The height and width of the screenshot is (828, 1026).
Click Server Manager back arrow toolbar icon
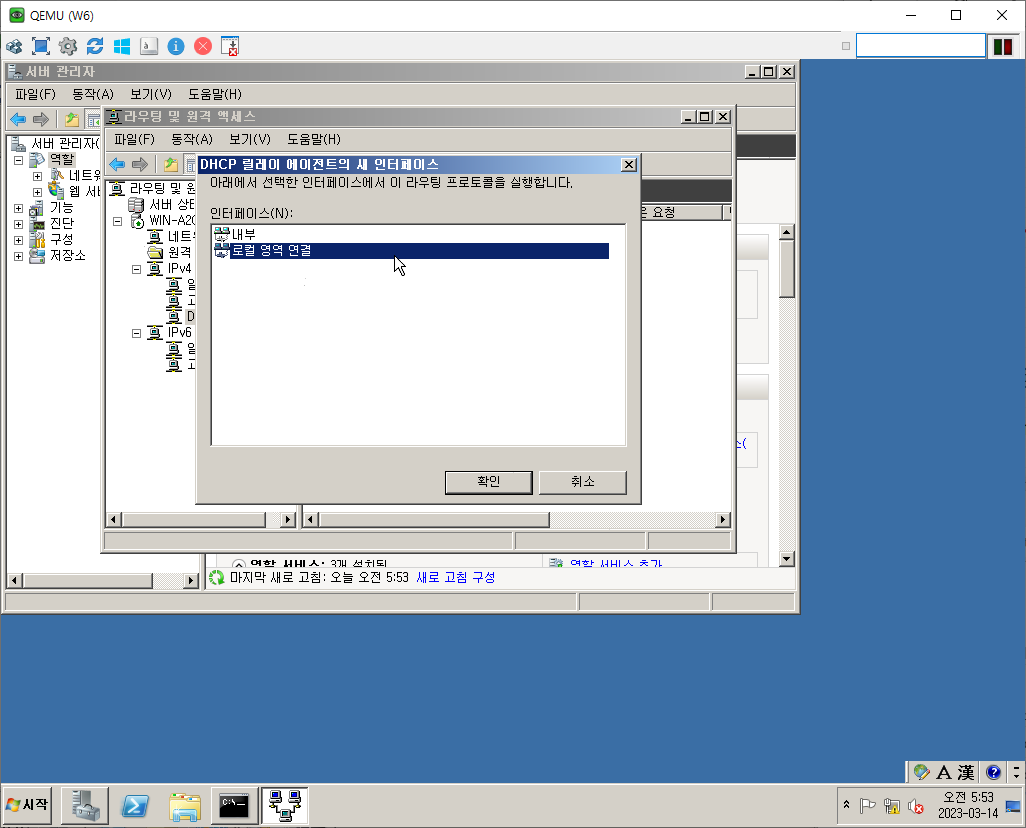tap(18, 119)
